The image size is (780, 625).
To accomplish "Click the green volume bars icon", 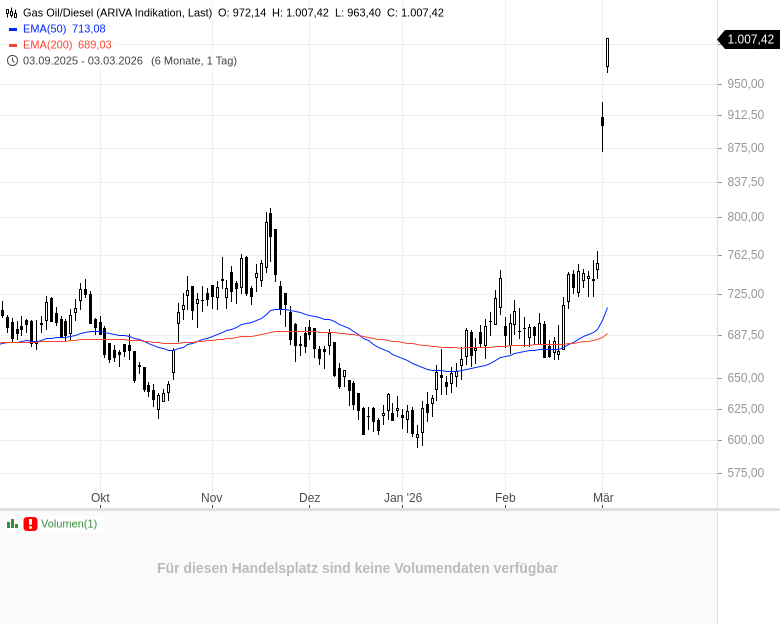I will click(12, 524).
